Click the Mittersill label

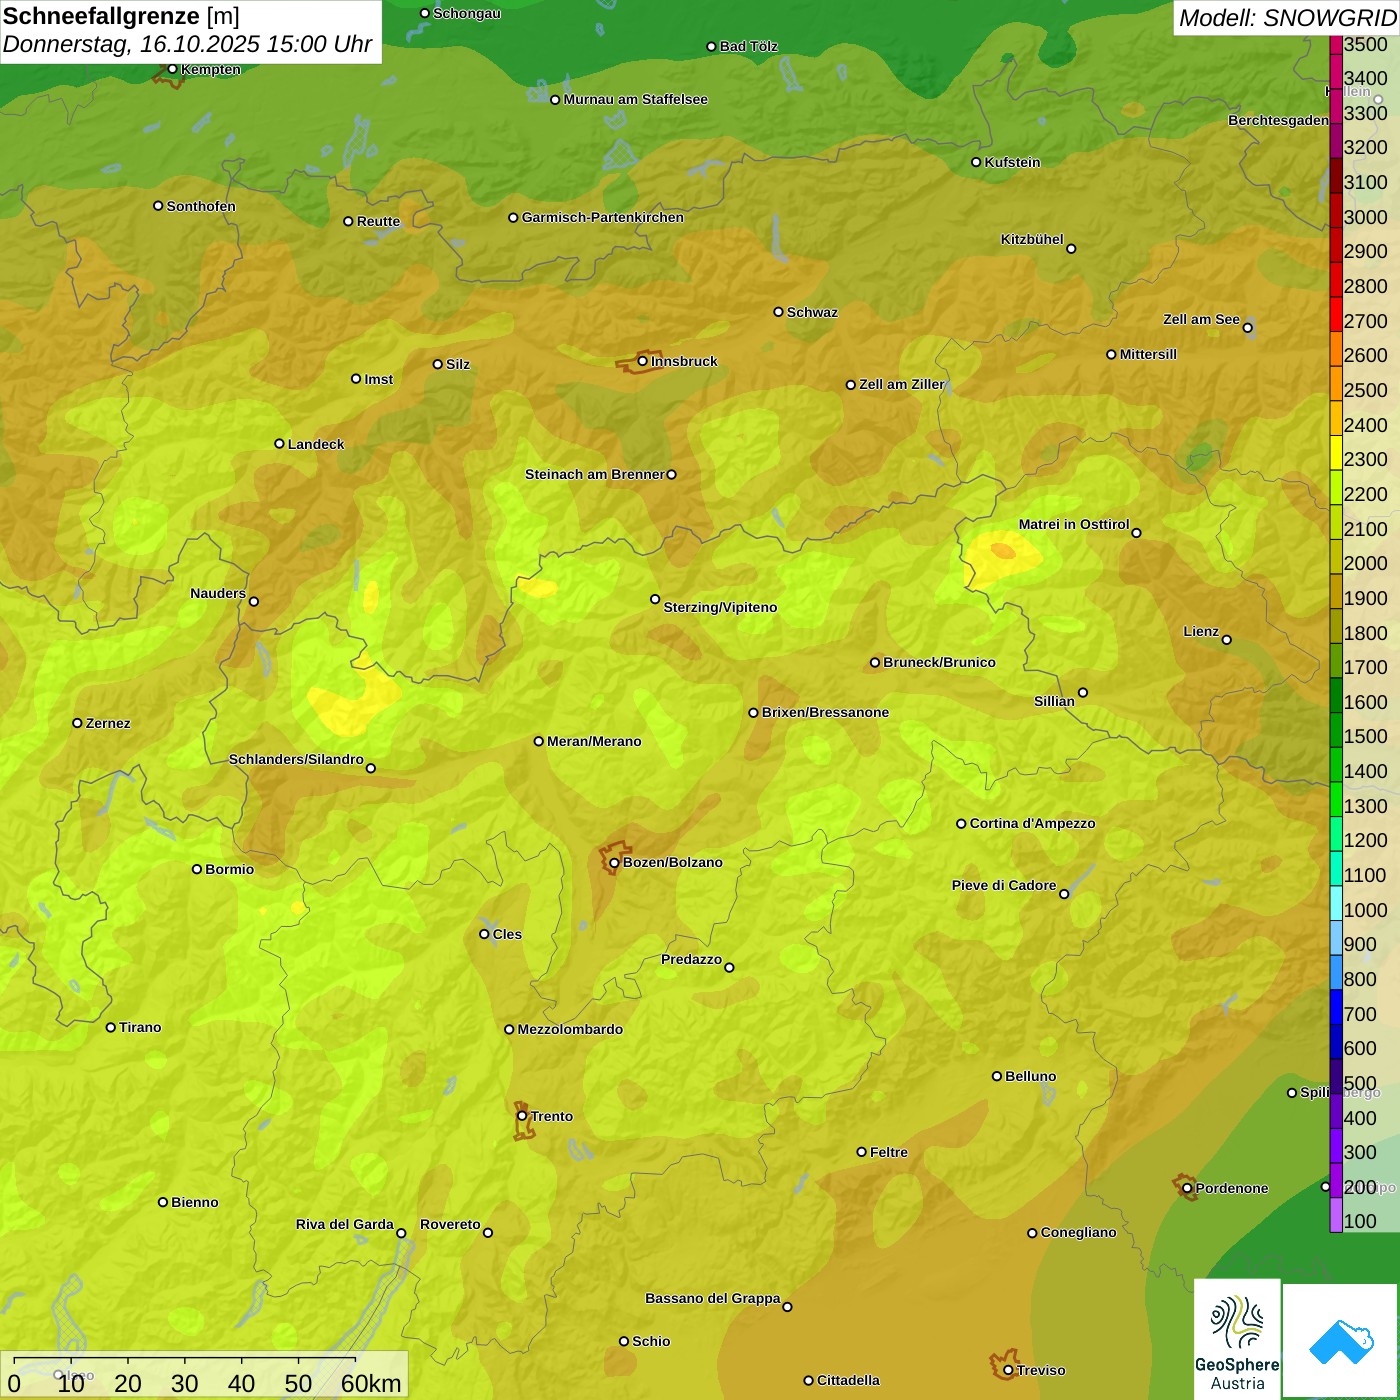click(x=1148, y=354)
